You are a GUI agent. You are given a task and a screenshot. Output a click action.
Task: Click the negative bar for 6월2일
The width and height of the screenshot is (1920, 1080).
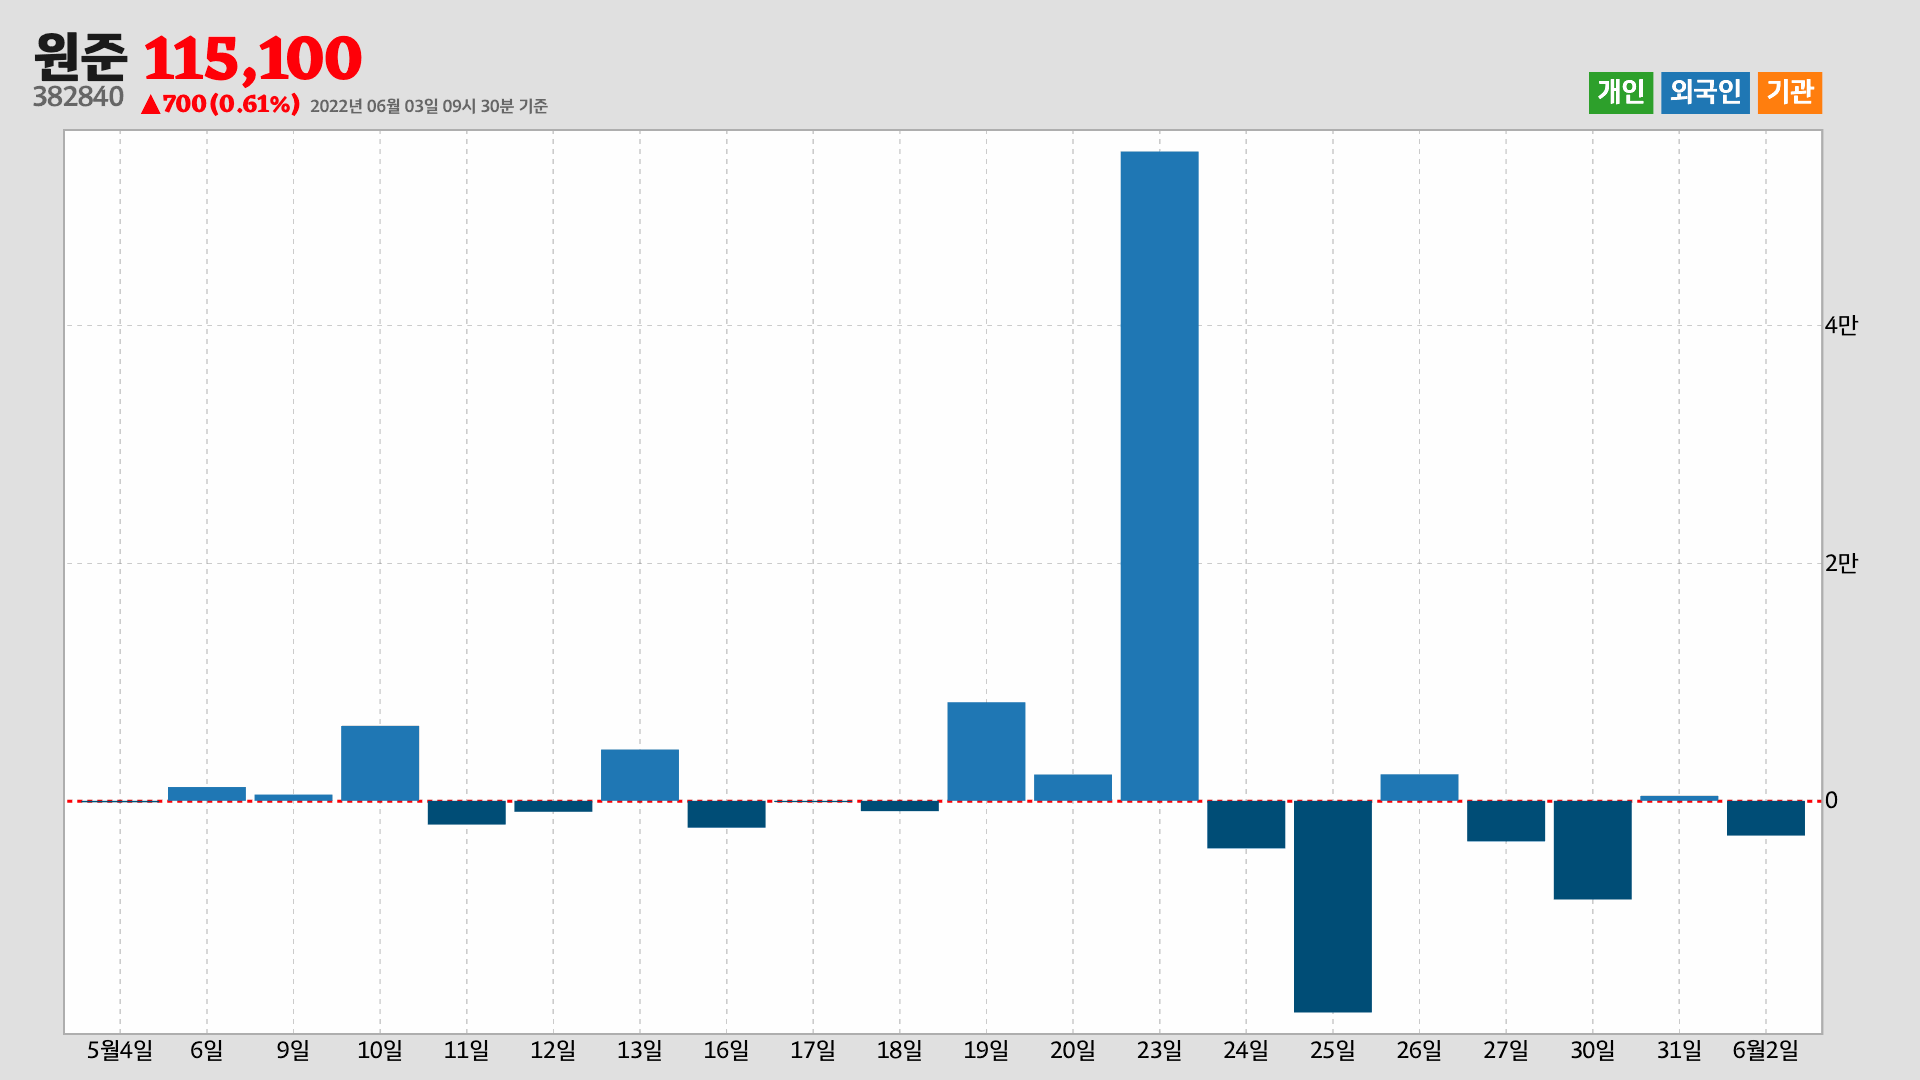(x=1766, y=818)
